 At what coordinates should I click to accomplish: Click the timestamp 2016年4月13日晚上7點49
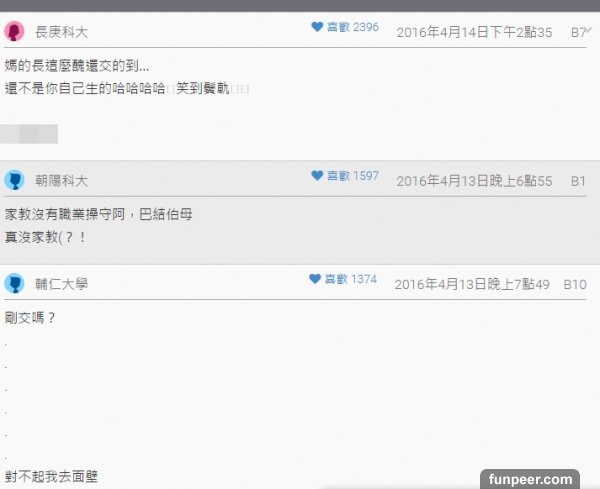(472, 284)
